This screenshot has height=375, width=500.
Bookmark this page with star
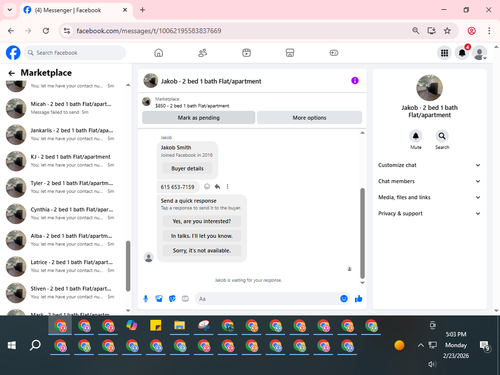pyautogui.click(x=447, y=31)
